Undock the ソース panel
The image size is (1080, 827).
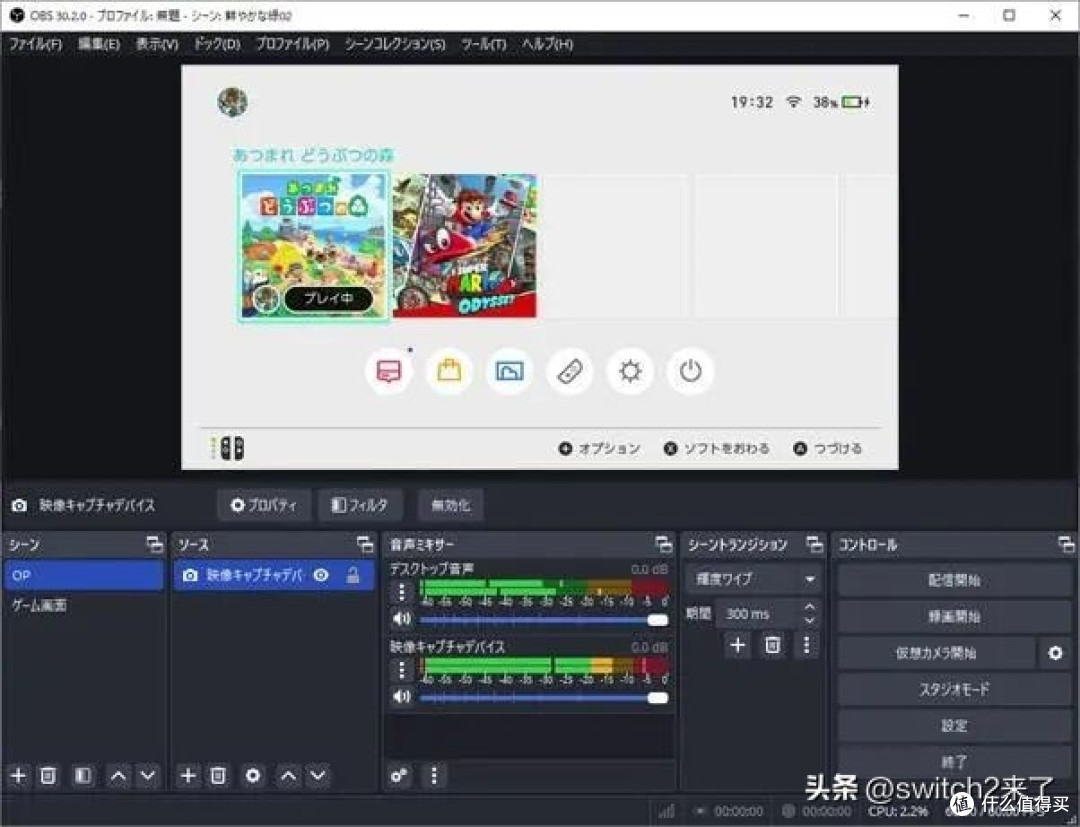click(x=365, y=545)
